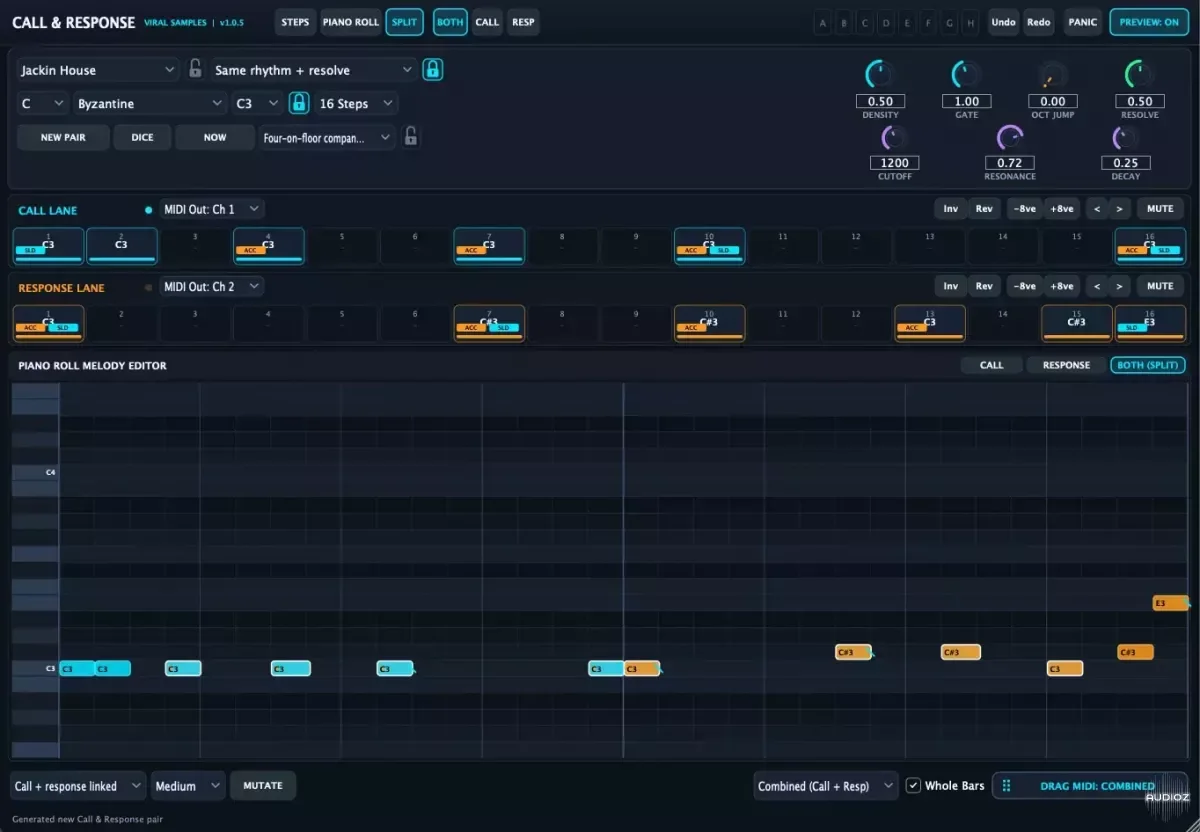
Task: Toggle the lock icon beside Same rhythm + resolve
Action: point(432,69)
